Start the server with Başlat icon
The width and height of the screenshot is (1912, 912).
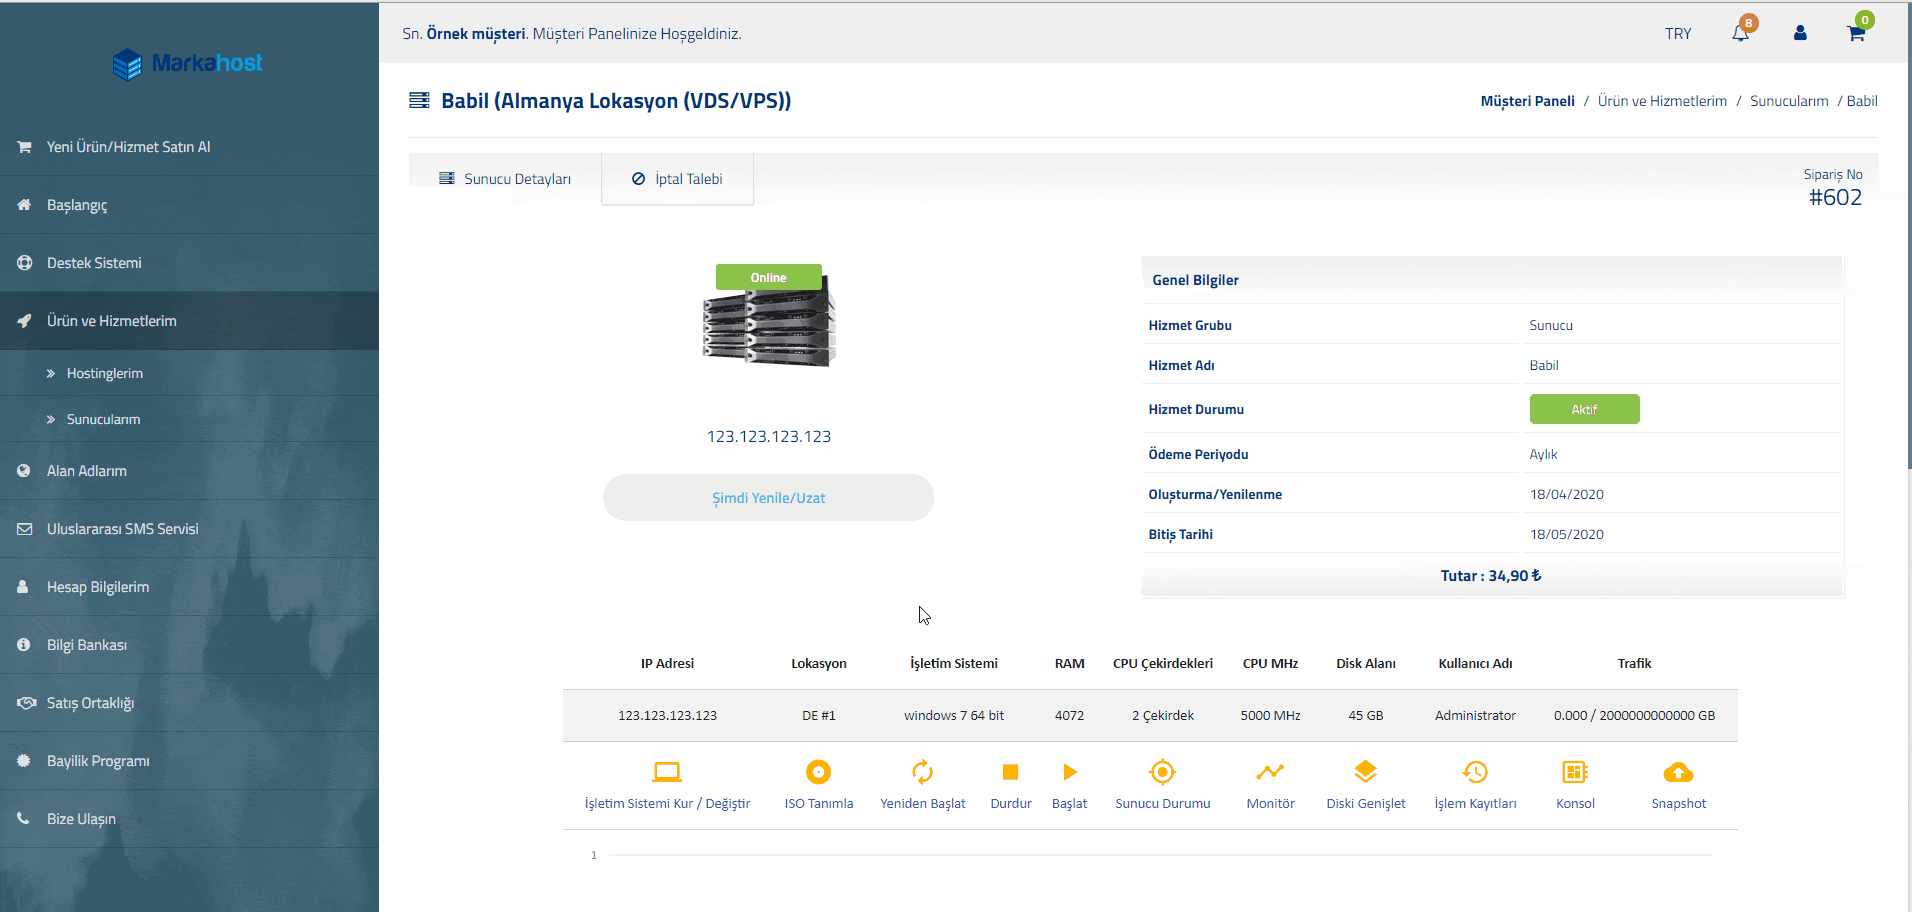click(1069, 772)
